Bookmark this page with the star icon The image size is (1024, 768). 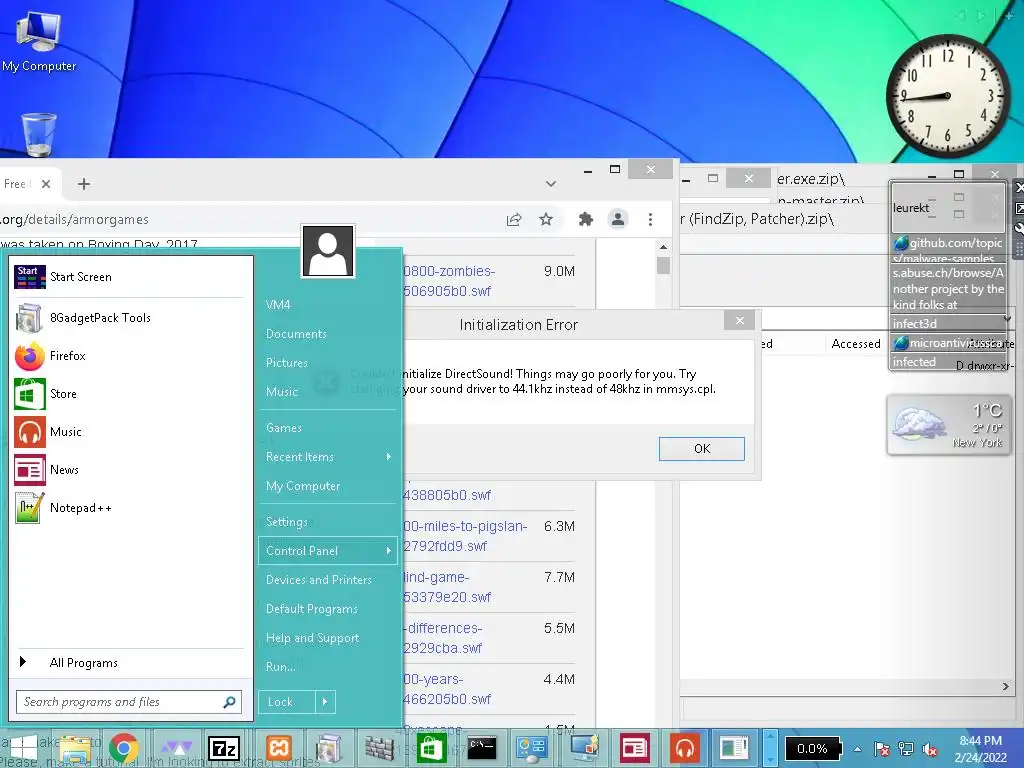point(546,219)
